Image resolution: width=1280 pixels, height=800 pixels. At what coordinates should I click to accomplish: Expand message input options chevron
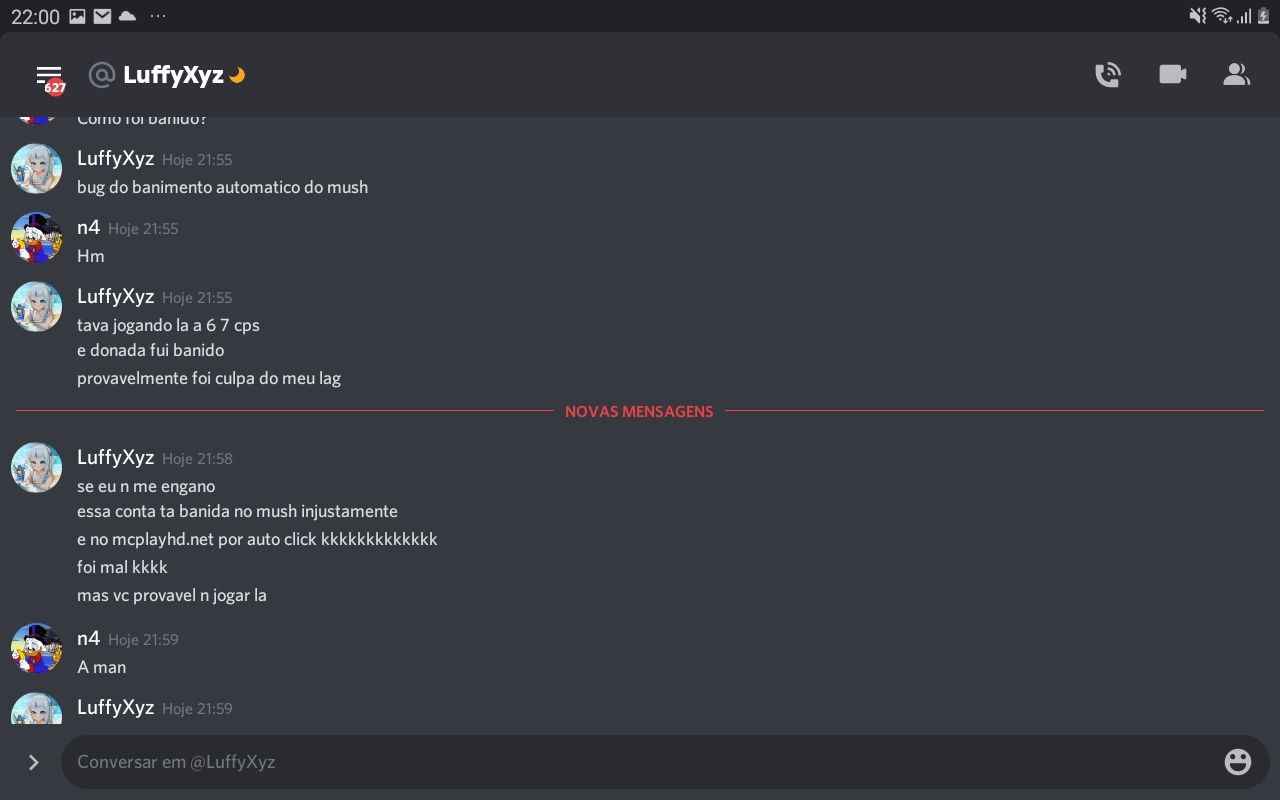point(33,762)
